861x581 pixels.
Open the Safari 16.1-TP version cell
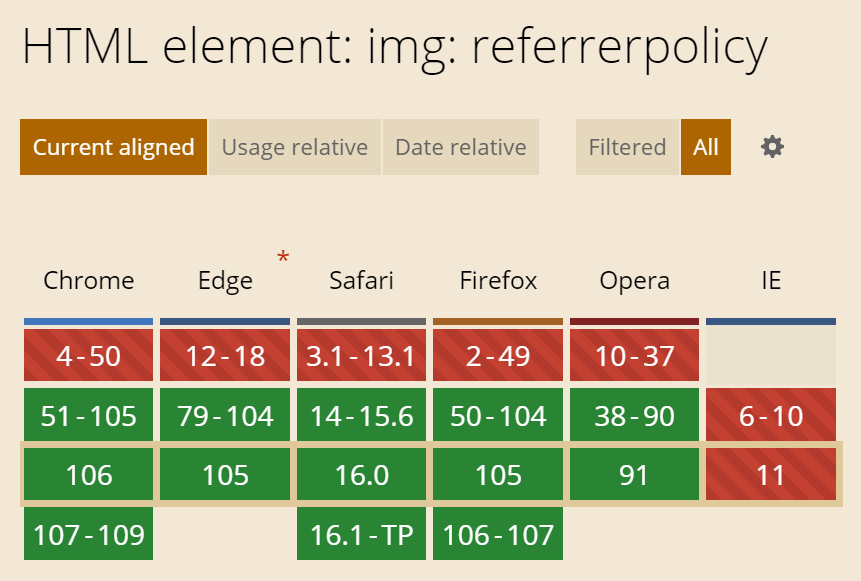(361, 534)
